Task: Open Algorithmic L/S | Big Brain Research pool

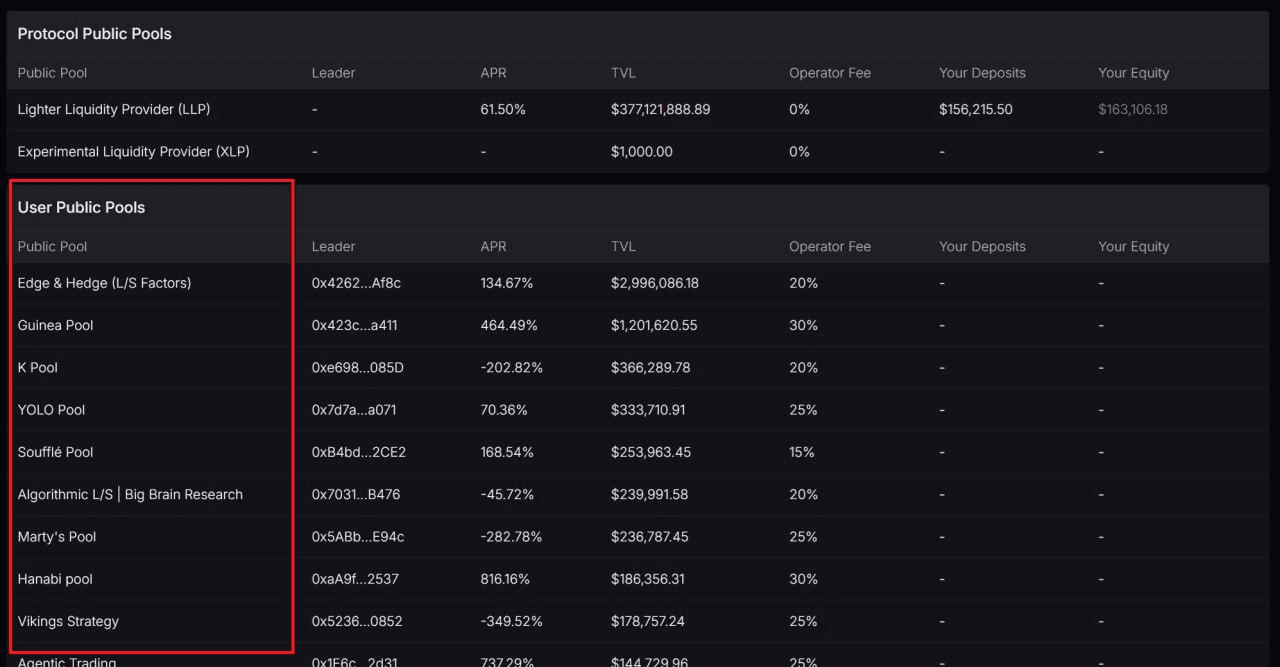Action: [x=130, y=494]
